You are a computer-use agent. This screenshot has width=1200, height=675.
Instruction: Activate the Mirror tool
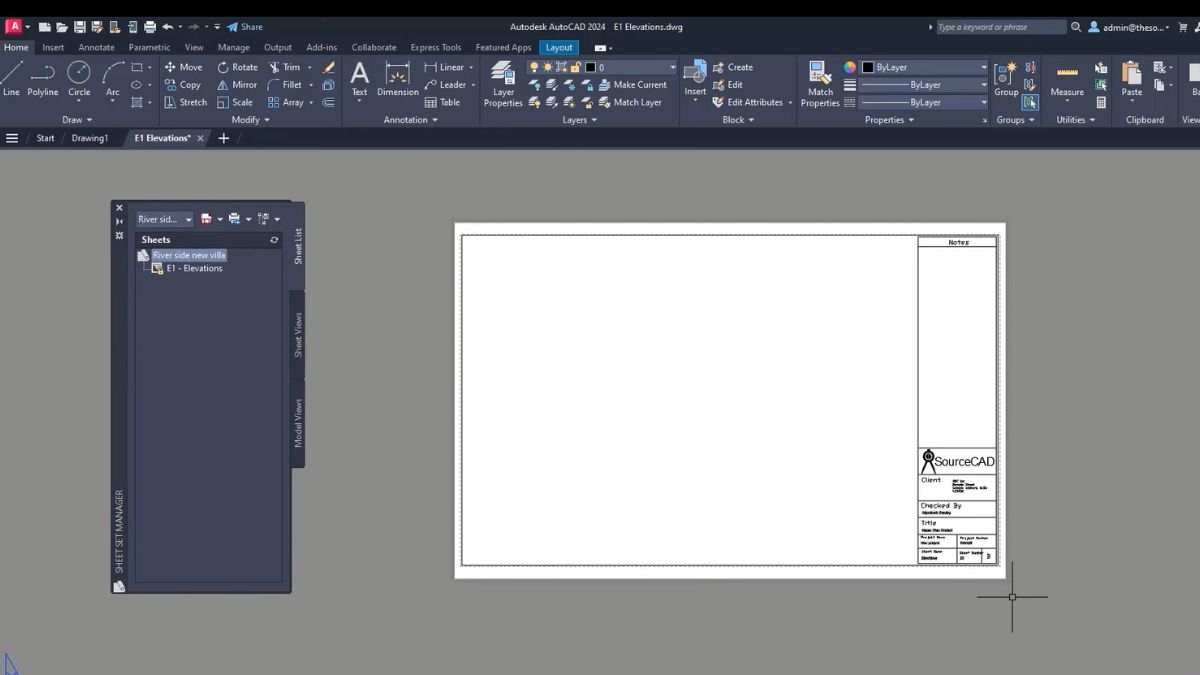(237, 85)
